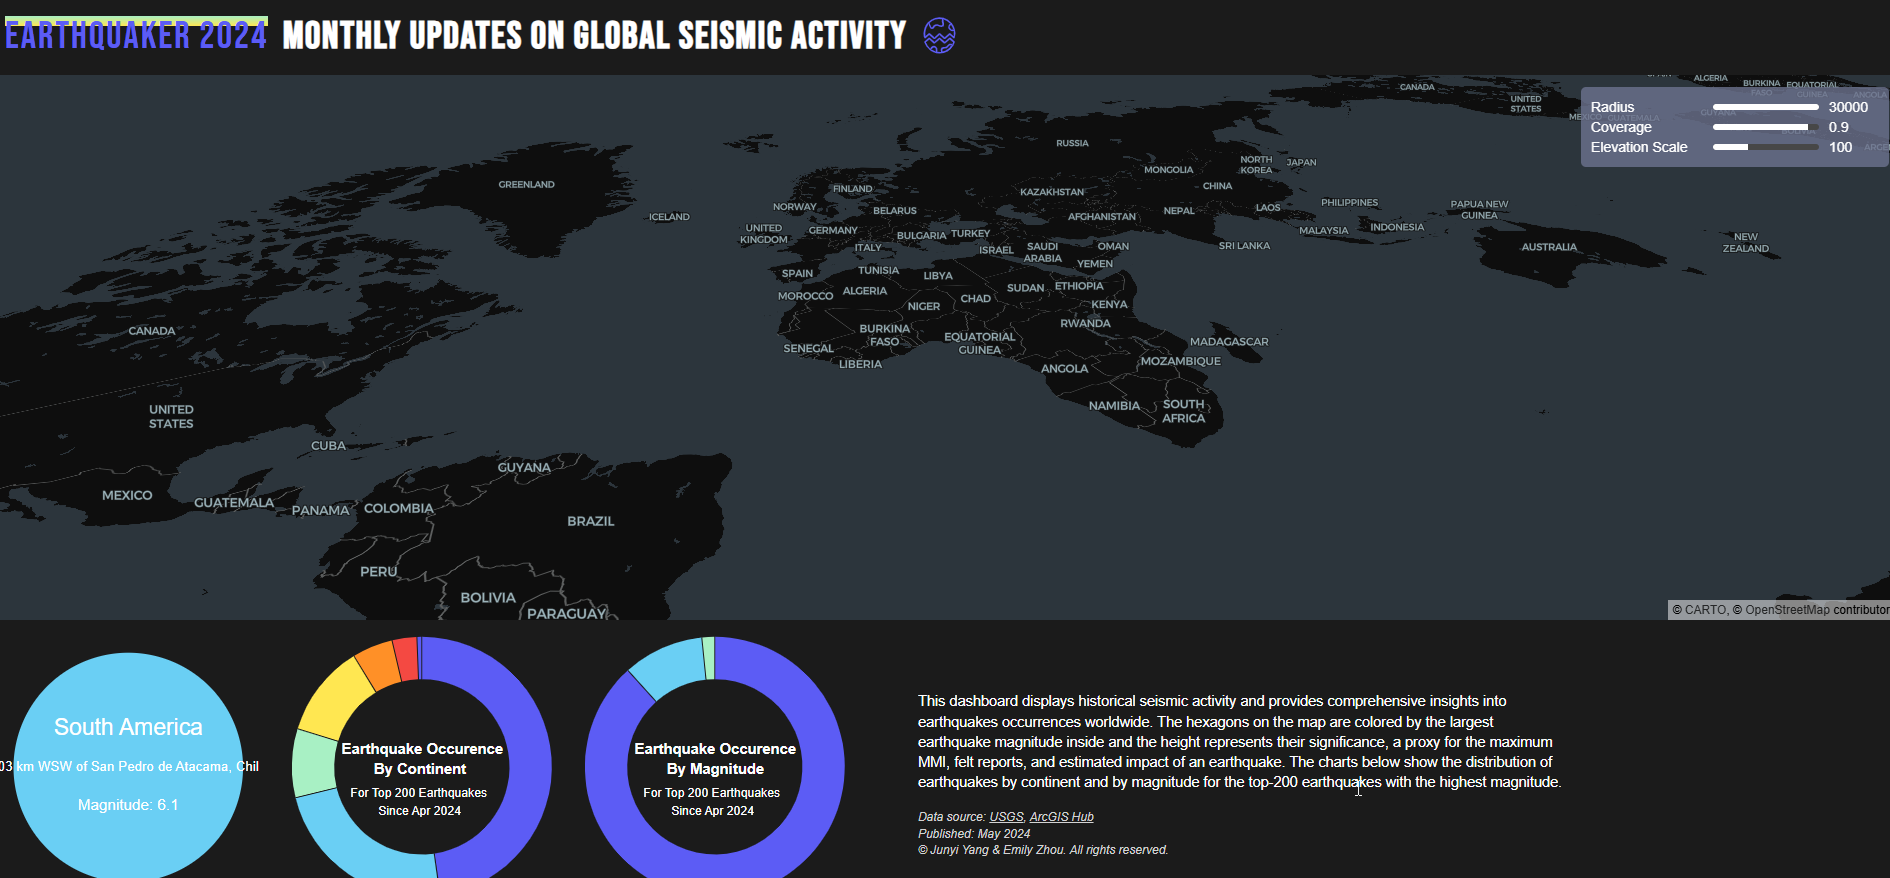Viewport: 1890px width, 878px height.
Task: Click the Coverage slider track
Action: 1765,127
